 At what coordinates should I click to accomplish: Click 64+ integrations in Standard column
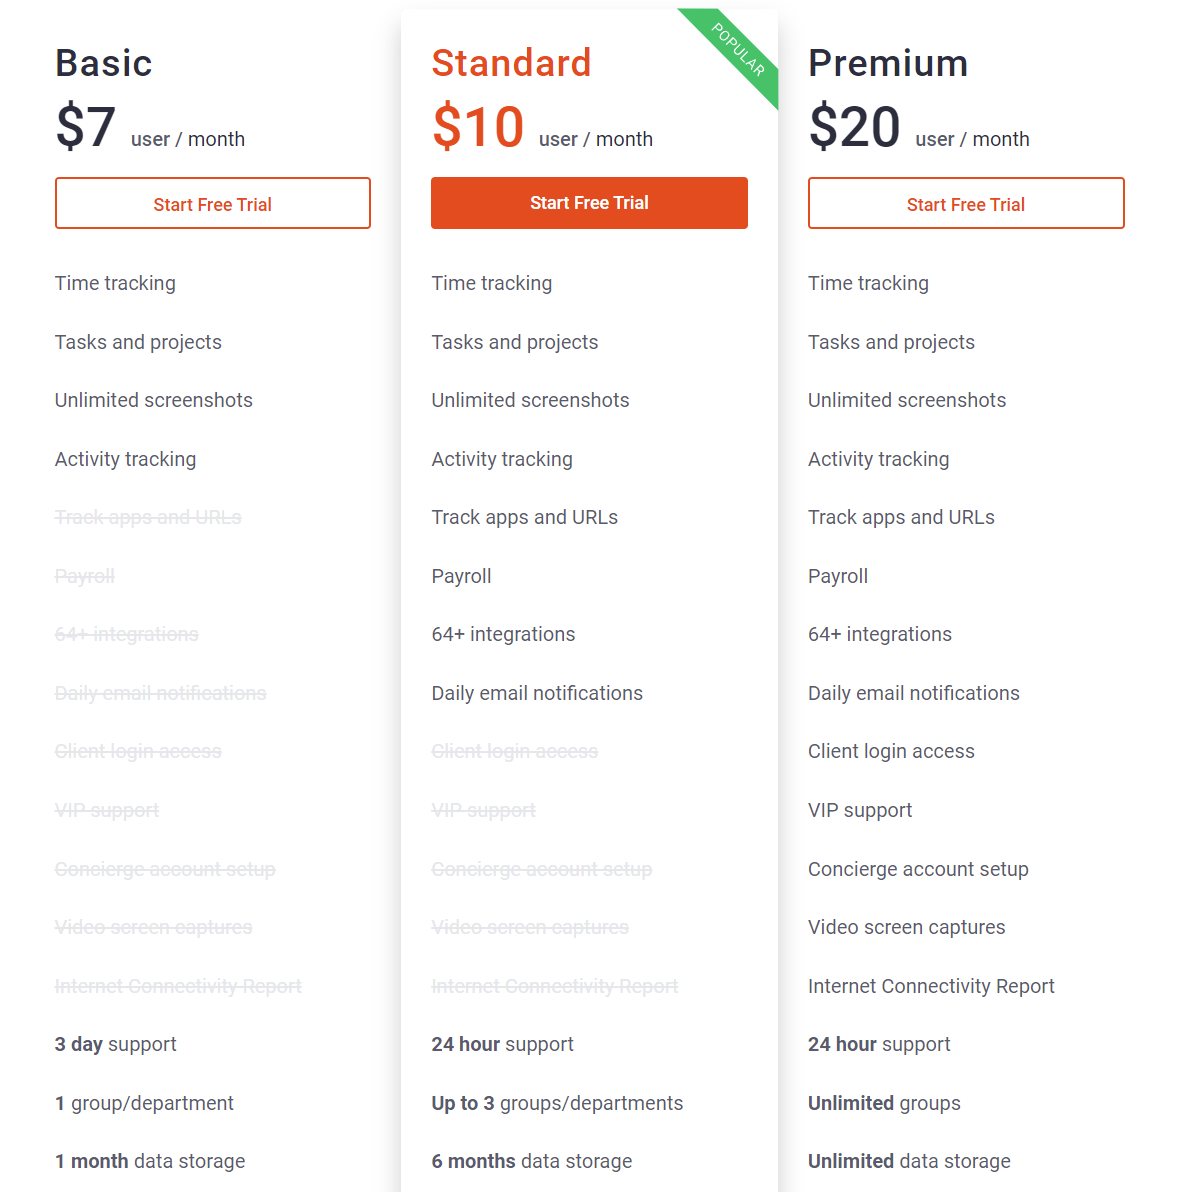(503, 634)
